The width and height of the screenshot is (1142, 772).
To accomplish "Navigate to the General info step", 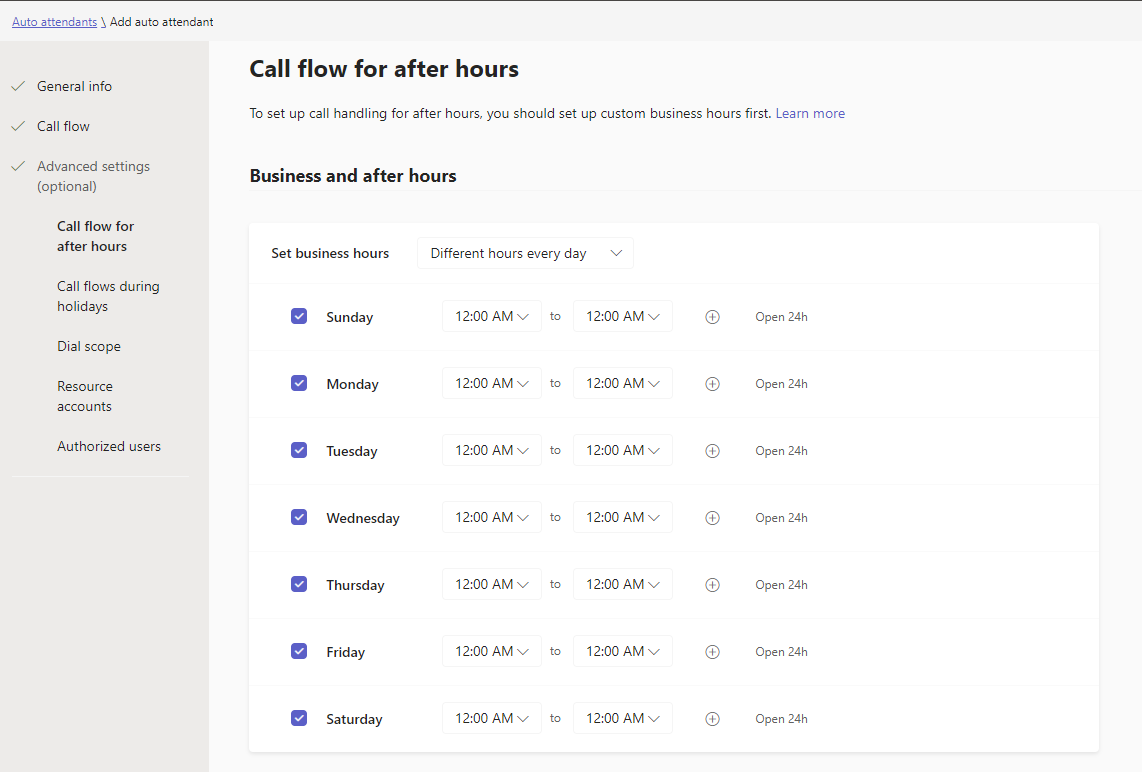I will [74, 86].
